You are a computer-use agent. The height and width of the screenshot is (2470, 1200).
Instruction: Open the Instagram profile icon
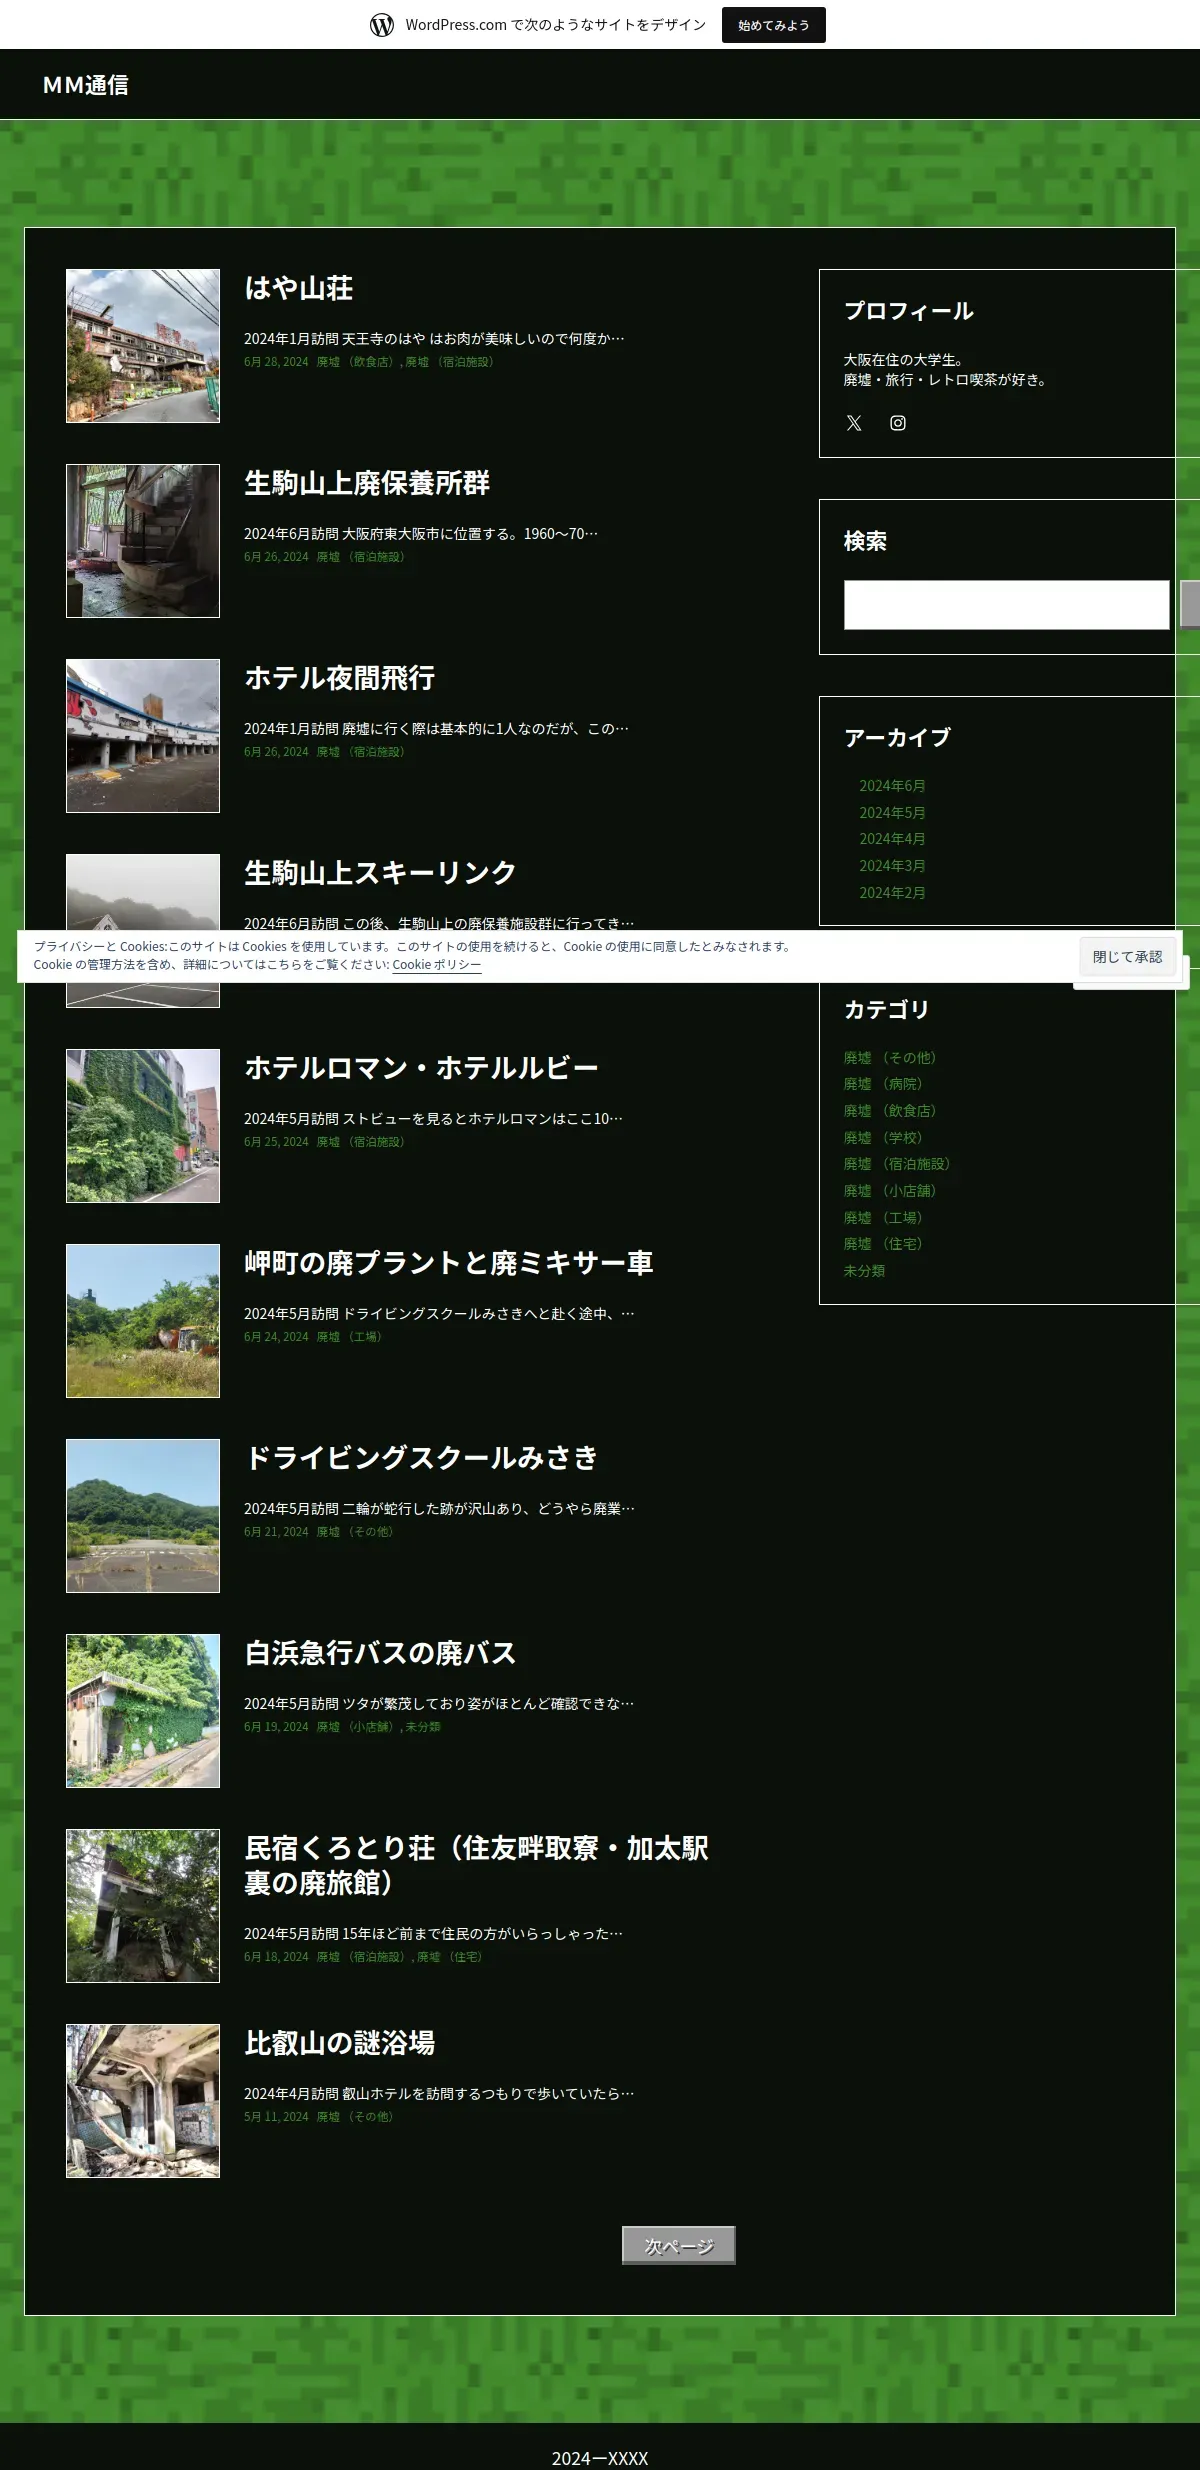point(898,423)
